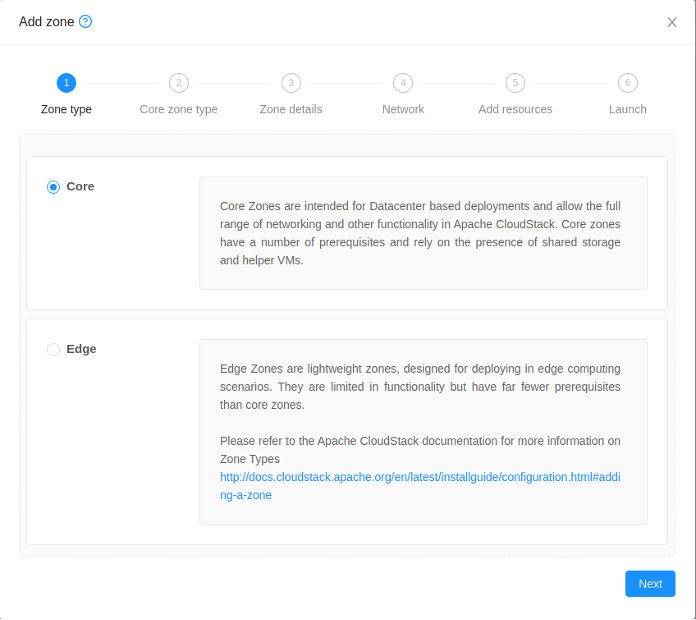Select the Edge radio button

(53, 350)
